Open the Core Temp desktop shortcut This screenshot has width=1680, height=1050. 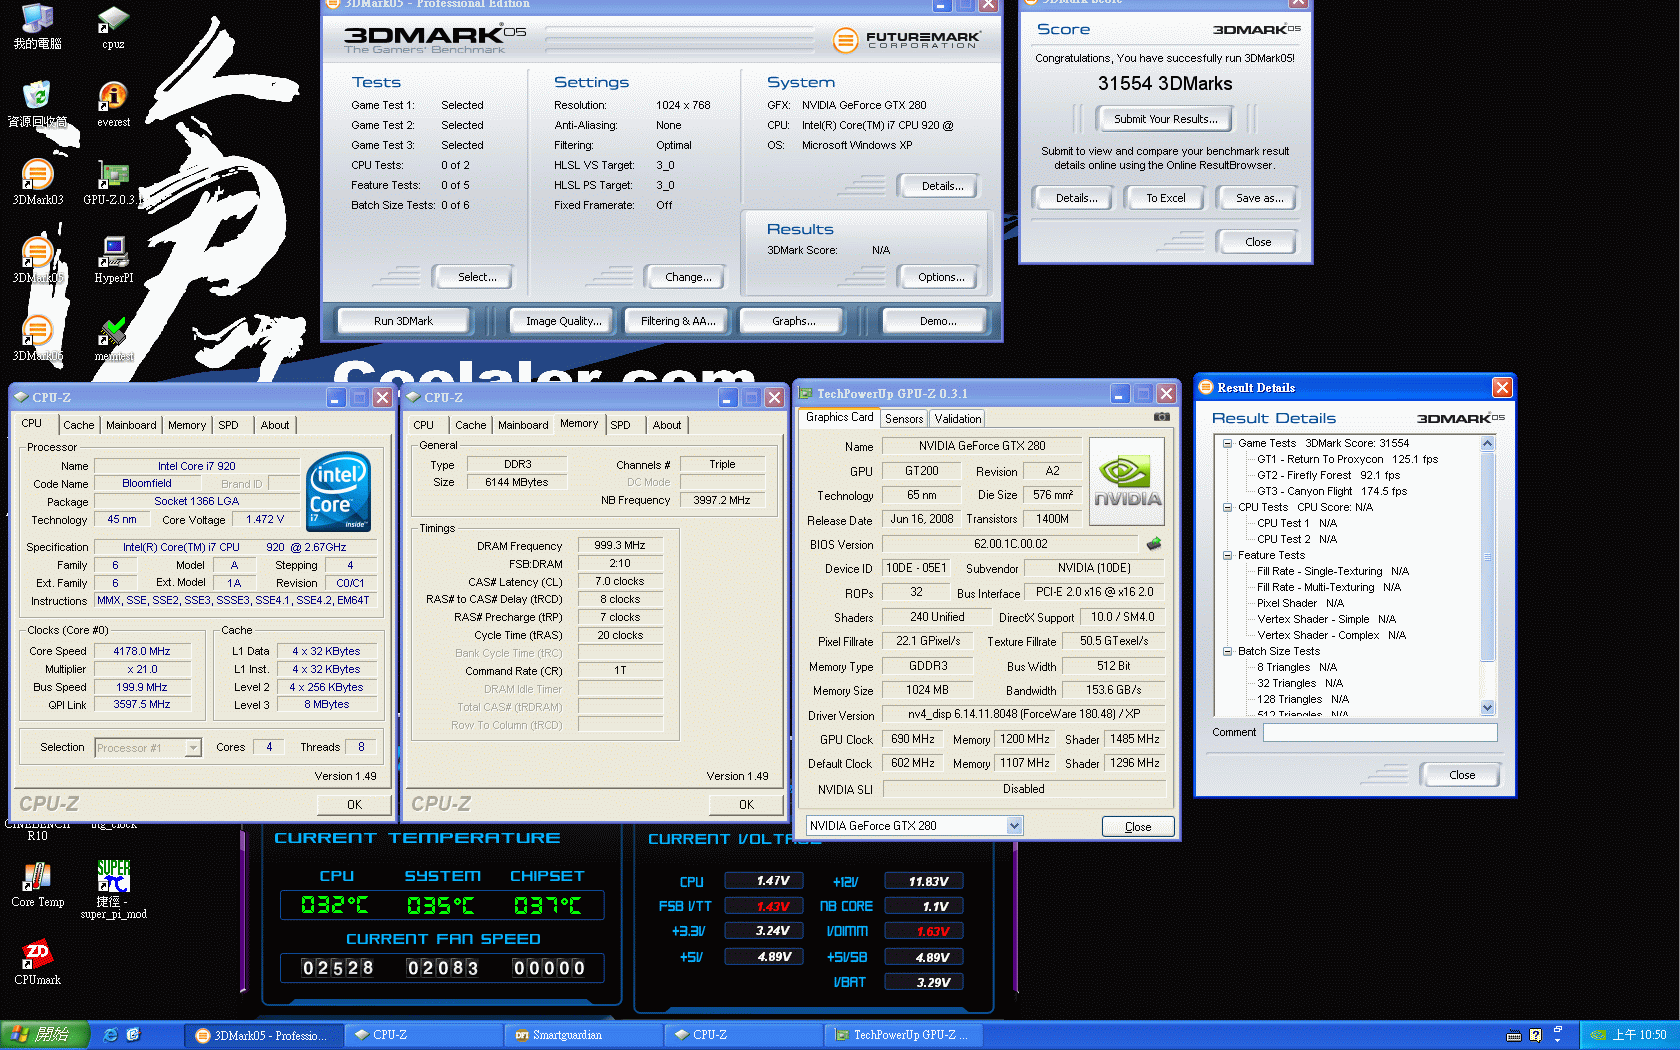pos(37,884)
